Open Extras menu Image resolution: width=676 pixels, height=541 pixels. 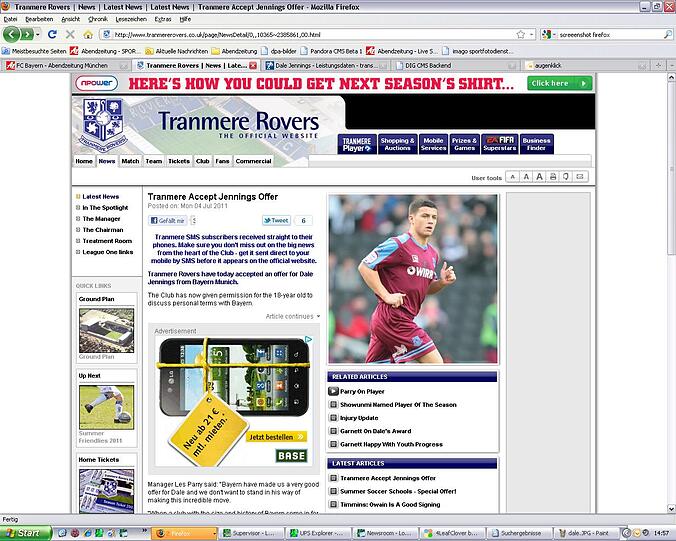point(163,19)
